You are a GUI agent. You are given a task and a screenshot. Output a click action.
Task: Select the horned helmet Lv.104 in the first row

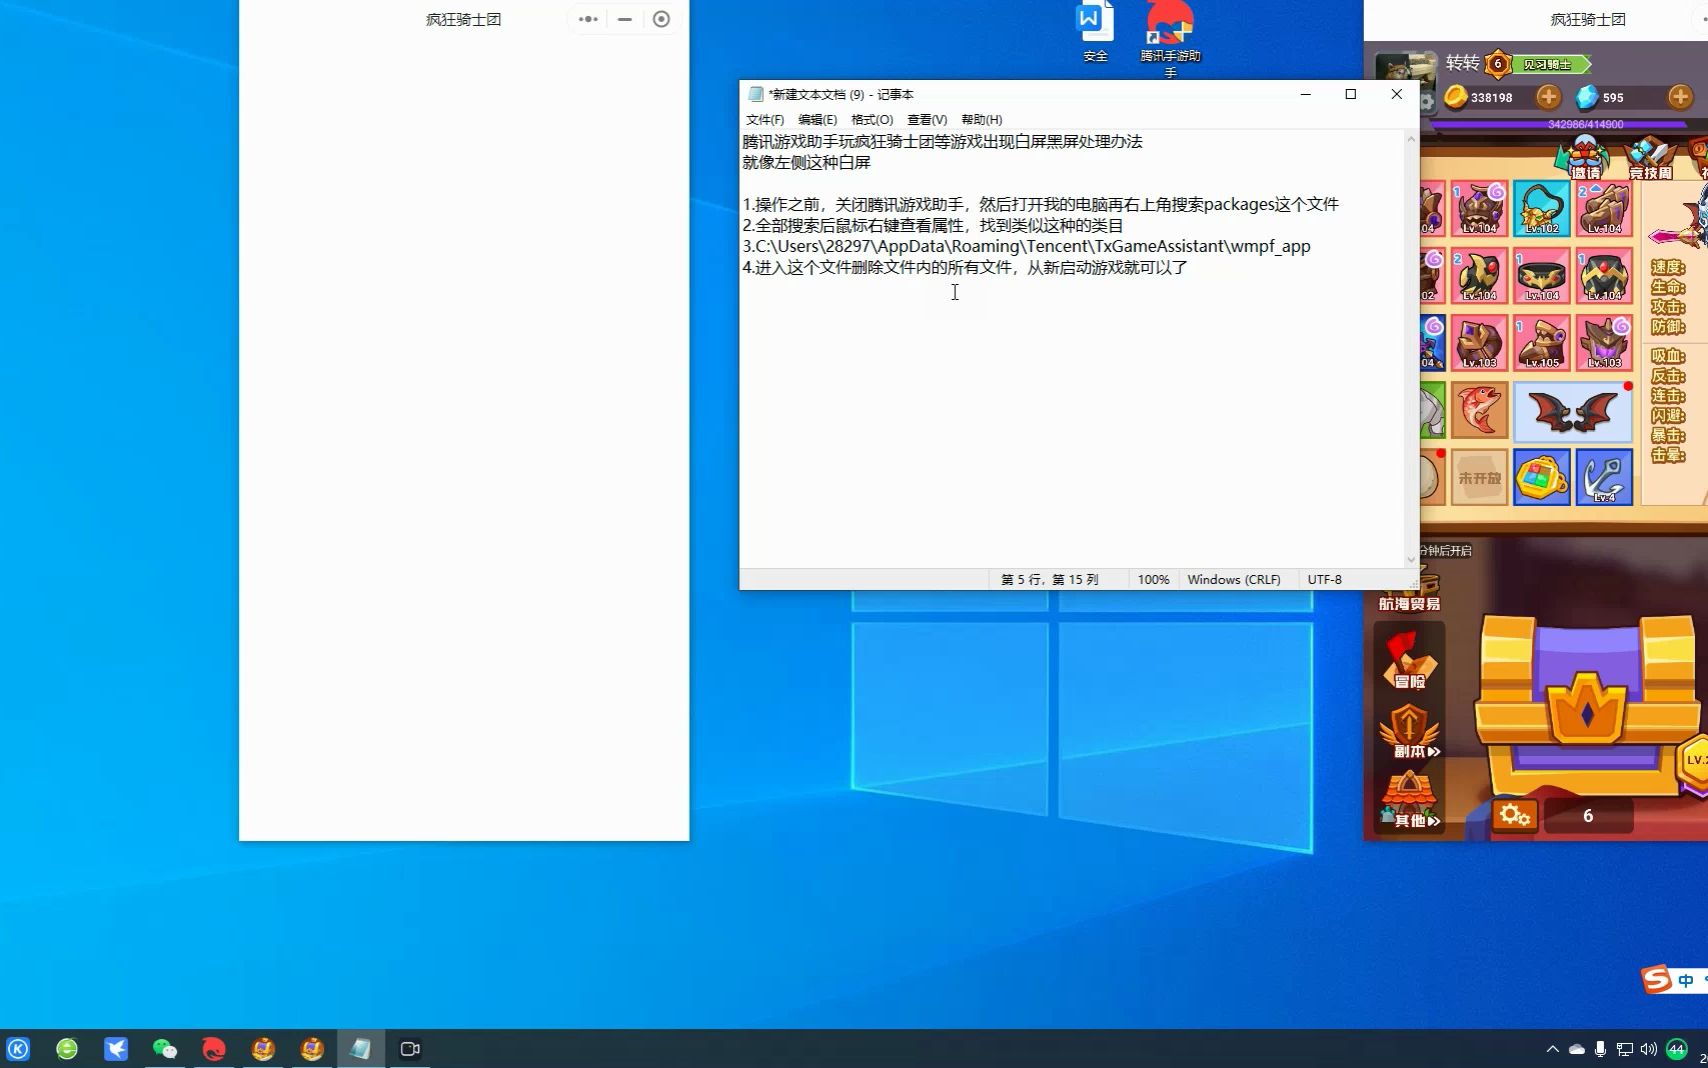point(1479,208)
